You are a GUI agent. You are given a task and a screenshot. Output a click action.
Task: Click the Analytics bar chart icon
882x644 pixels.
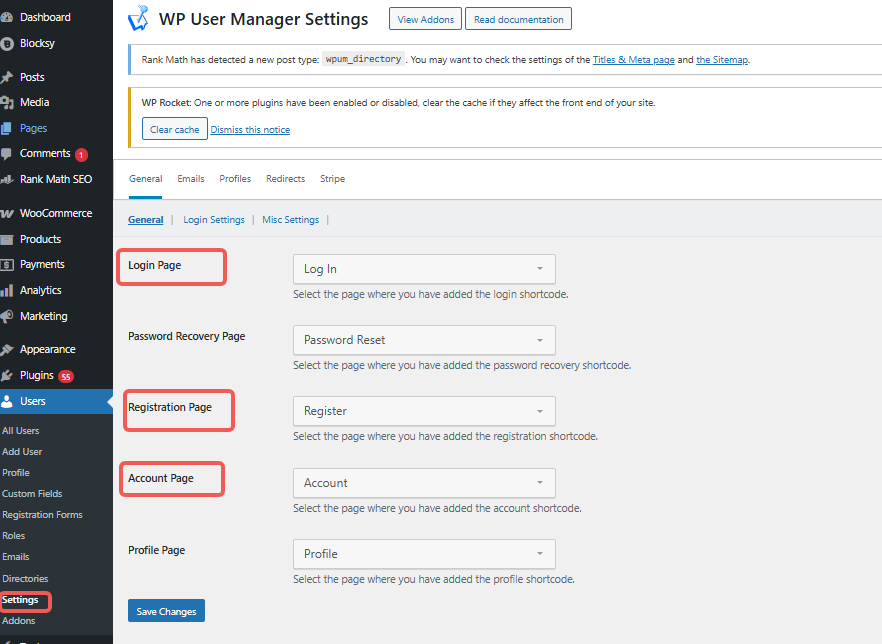(x=7, y=290)
